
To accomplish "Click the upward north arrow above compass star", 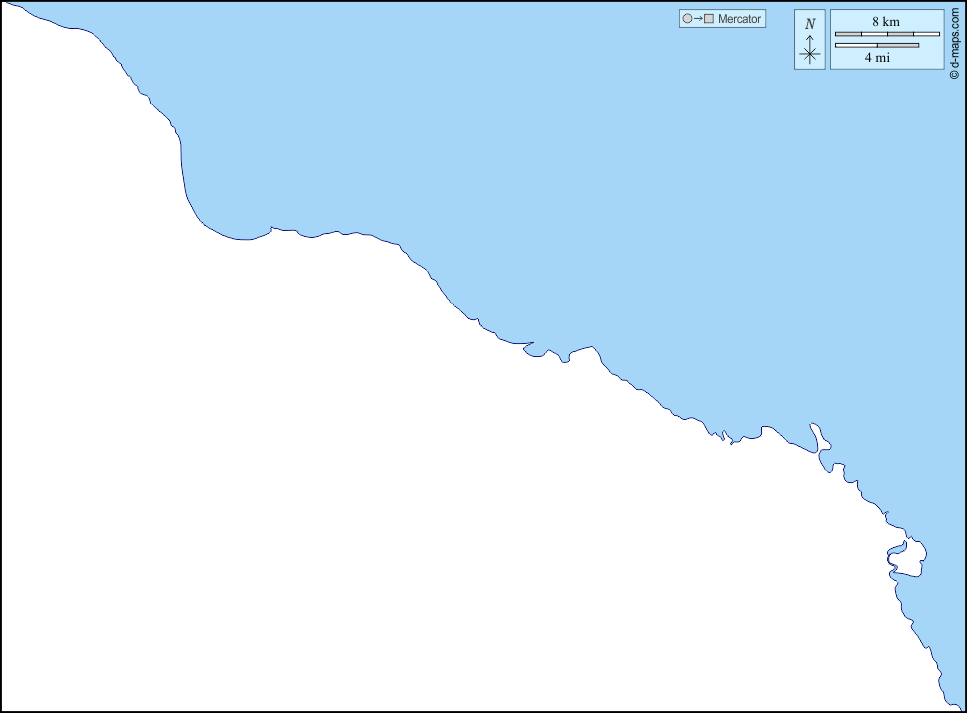I will pyautogui.click(x=810, y=38).
